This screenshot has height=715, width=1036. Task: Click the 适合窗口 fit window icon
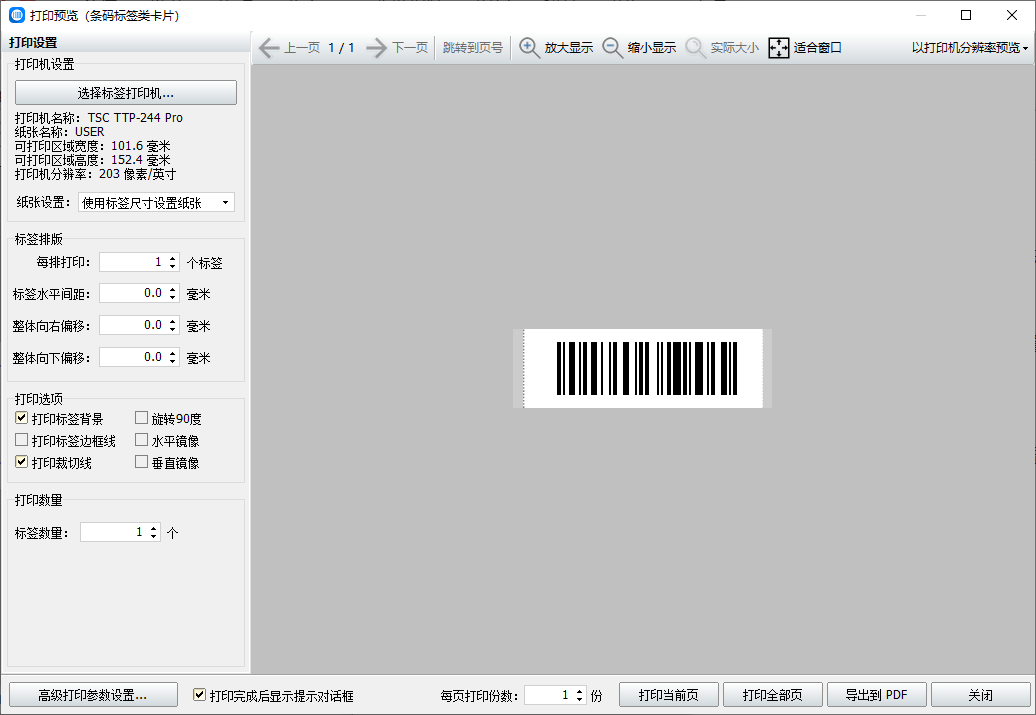click(779, 48)
